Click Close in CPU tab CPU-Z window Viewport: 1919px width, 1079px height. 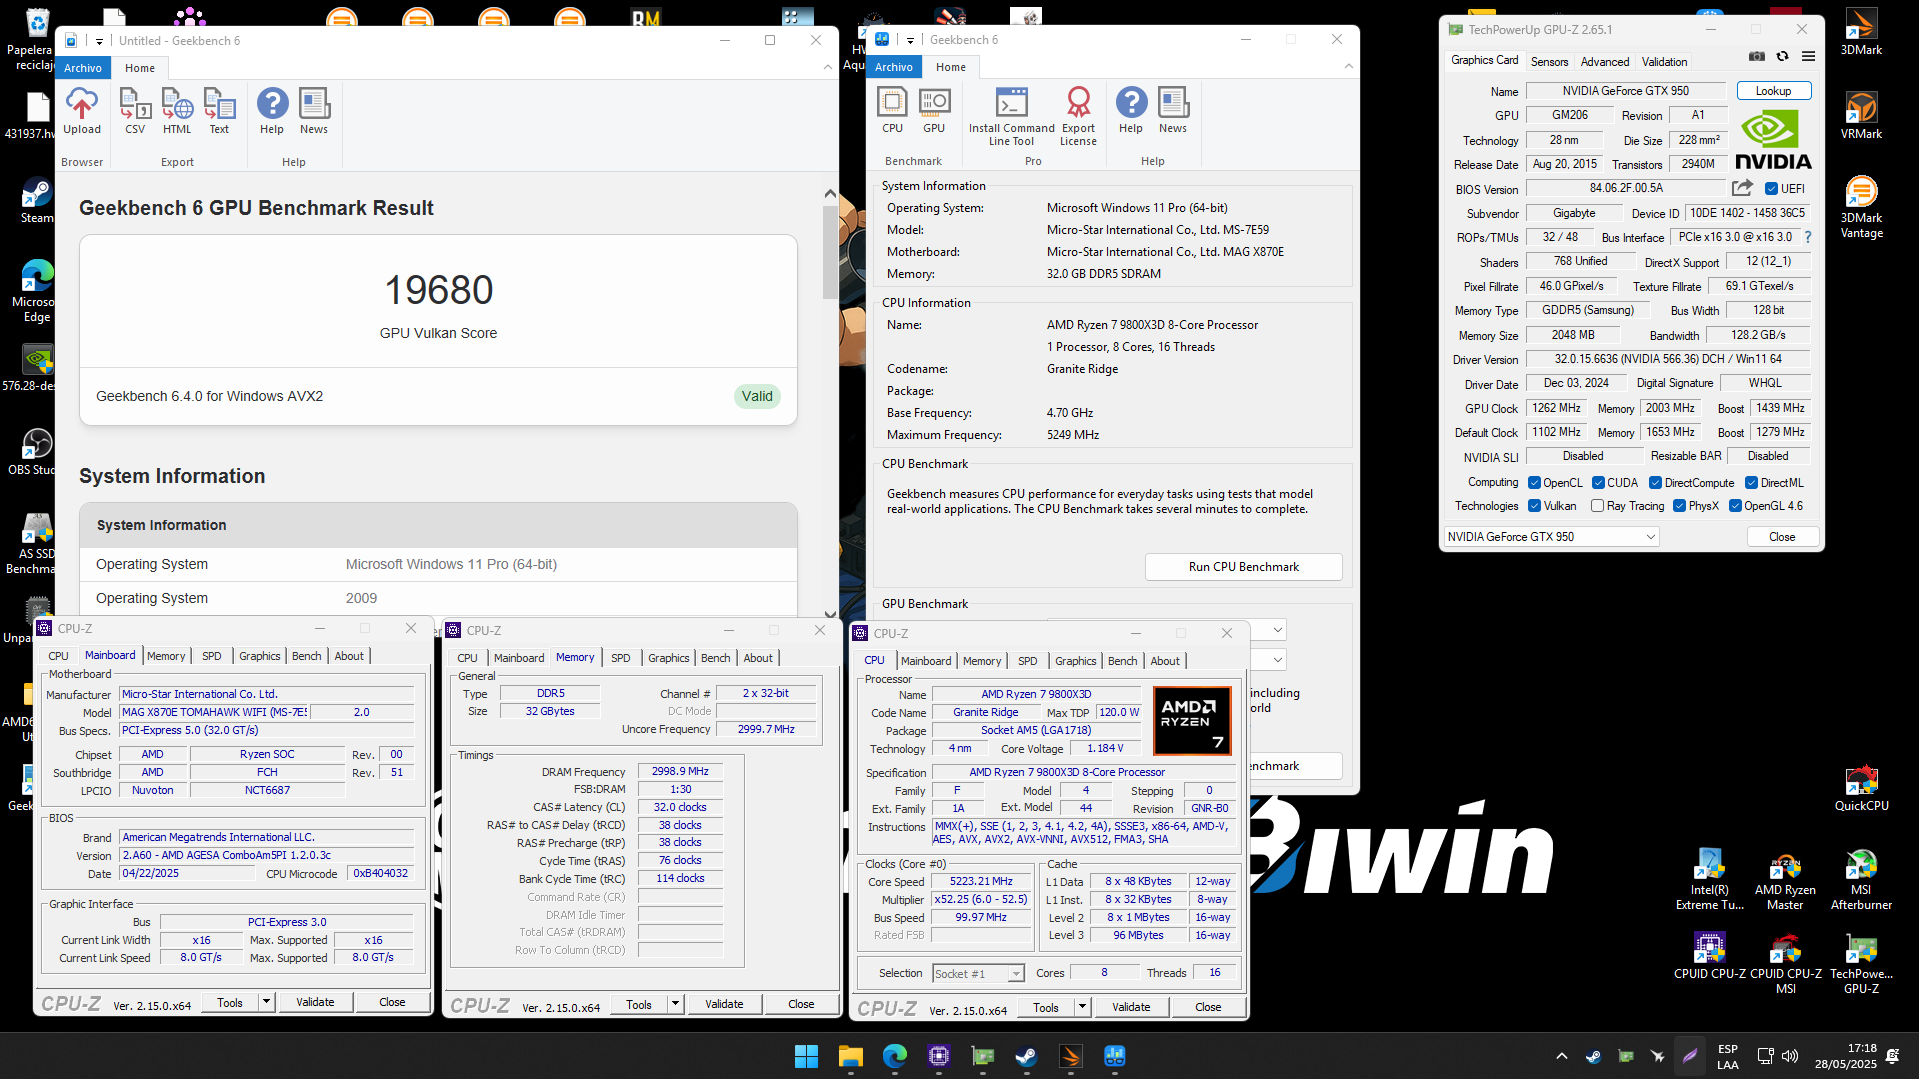tap(1207, 1007)
